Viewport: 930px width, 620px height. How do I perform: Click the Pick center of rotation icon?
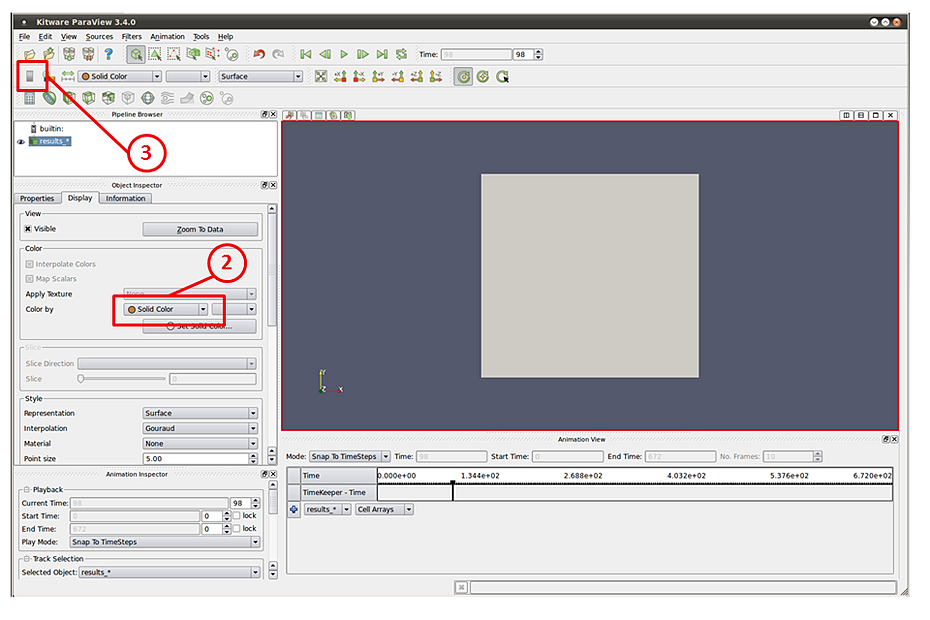(502, 77)
